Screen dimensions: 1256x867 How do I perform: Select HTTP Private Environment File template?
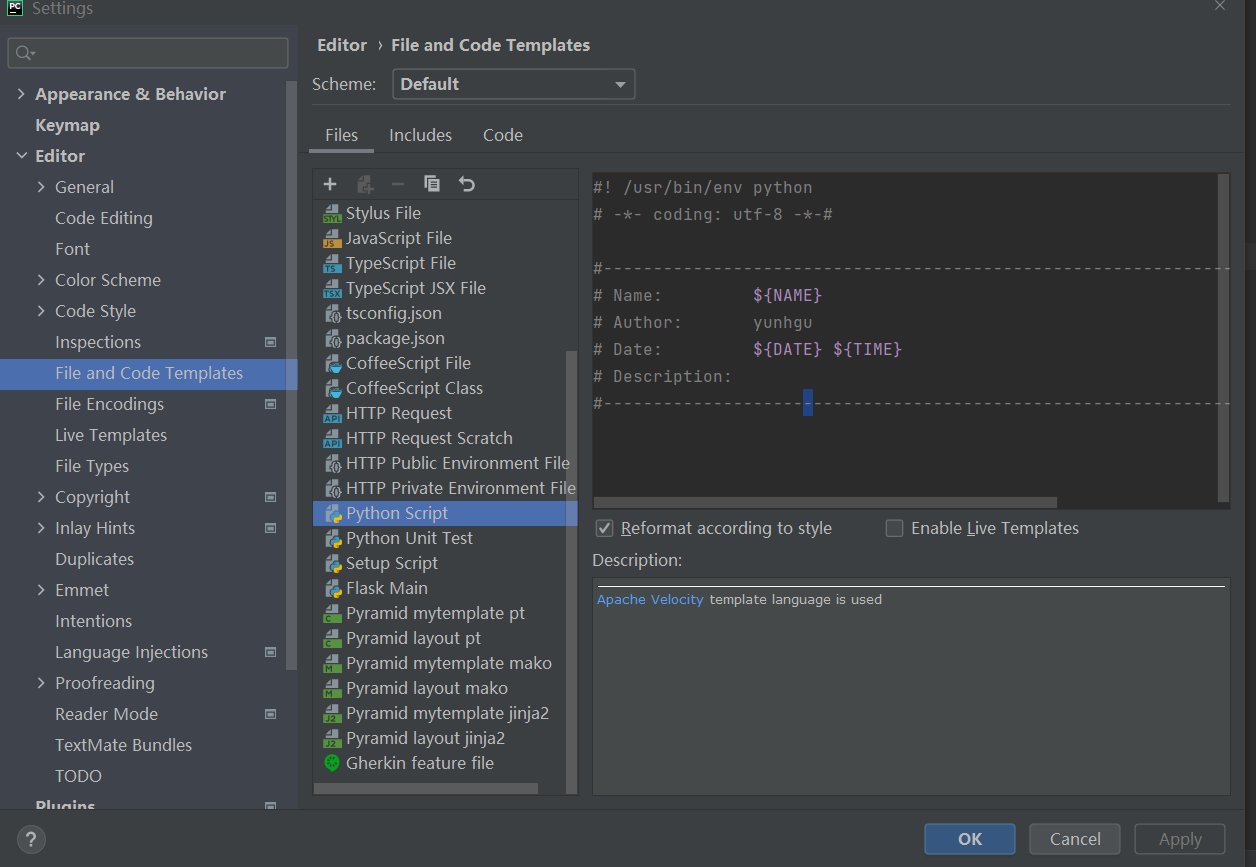[460, 489]
